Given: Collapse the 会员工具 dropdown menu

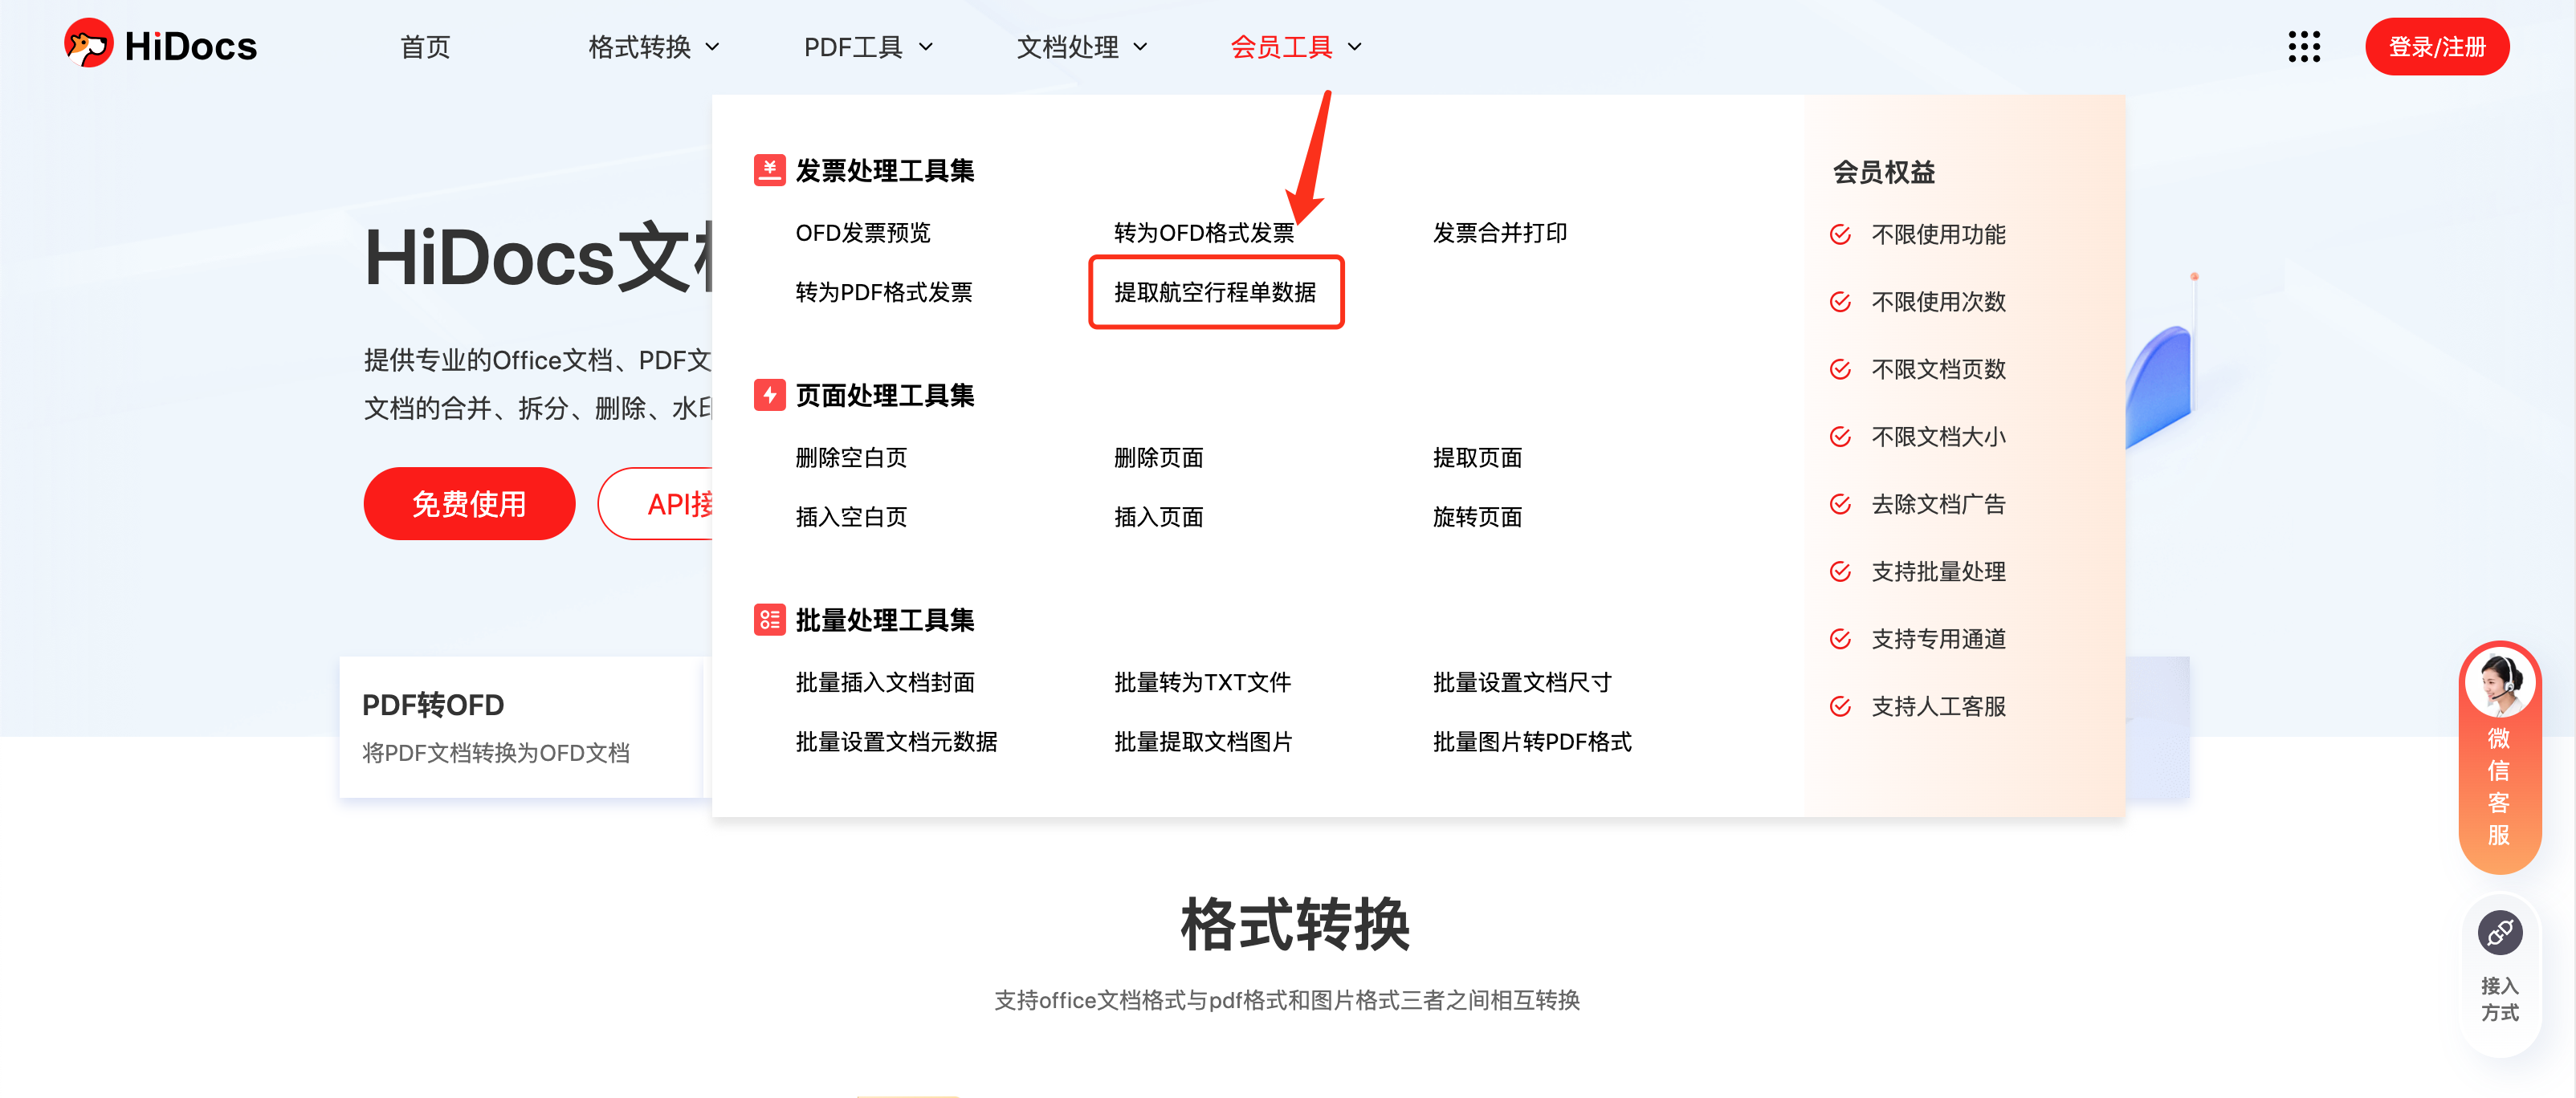Looking at the screenshot, I should click(x=1295, y=47).
